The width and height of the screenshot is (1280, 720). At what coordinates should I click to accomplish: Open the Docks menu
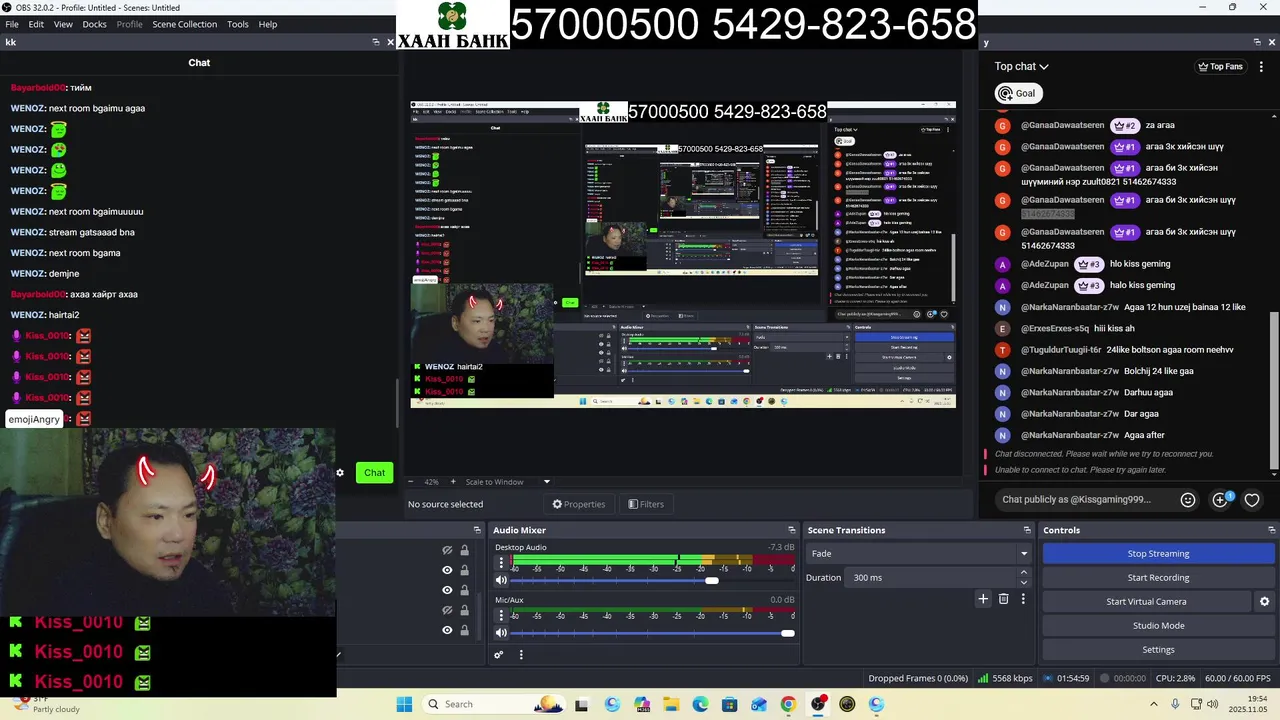click(x=94, y=24)
